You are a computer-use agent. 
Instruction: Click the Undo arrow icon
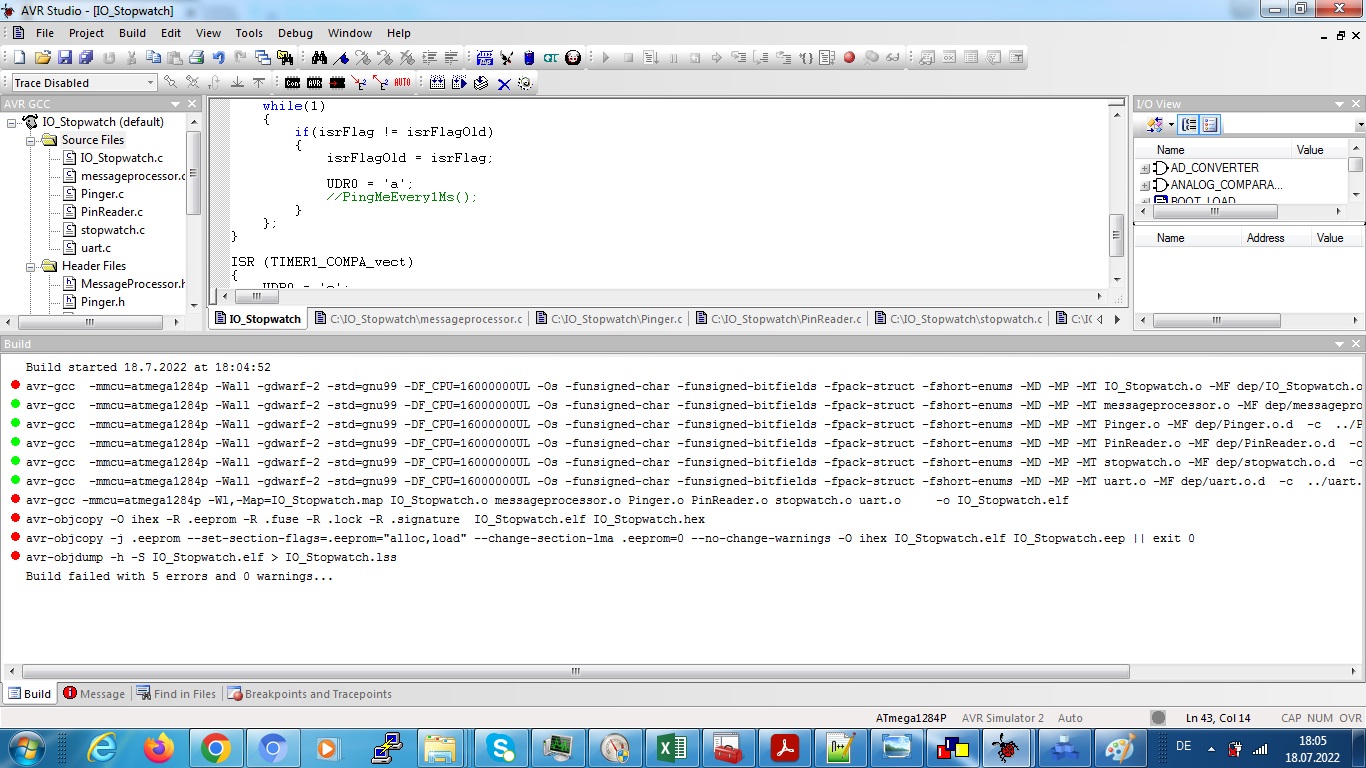(218, 58)
